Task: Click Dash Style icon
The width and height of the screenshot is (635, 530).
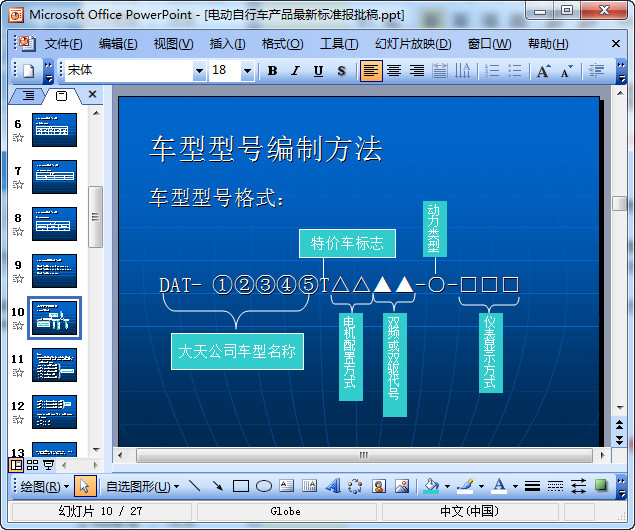Action: [x=555, y=486]
